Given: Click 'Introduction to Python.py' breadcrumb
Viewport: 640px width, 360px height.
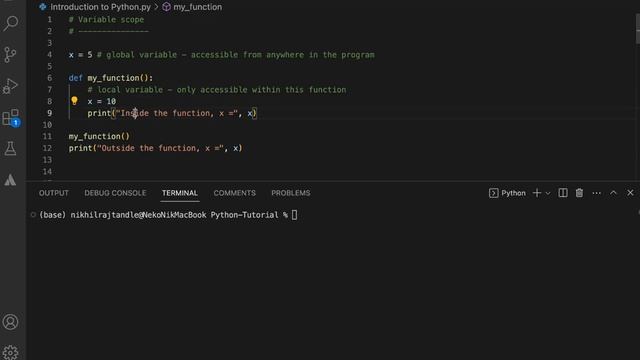Looking at the screenshot, I should 100,7.
